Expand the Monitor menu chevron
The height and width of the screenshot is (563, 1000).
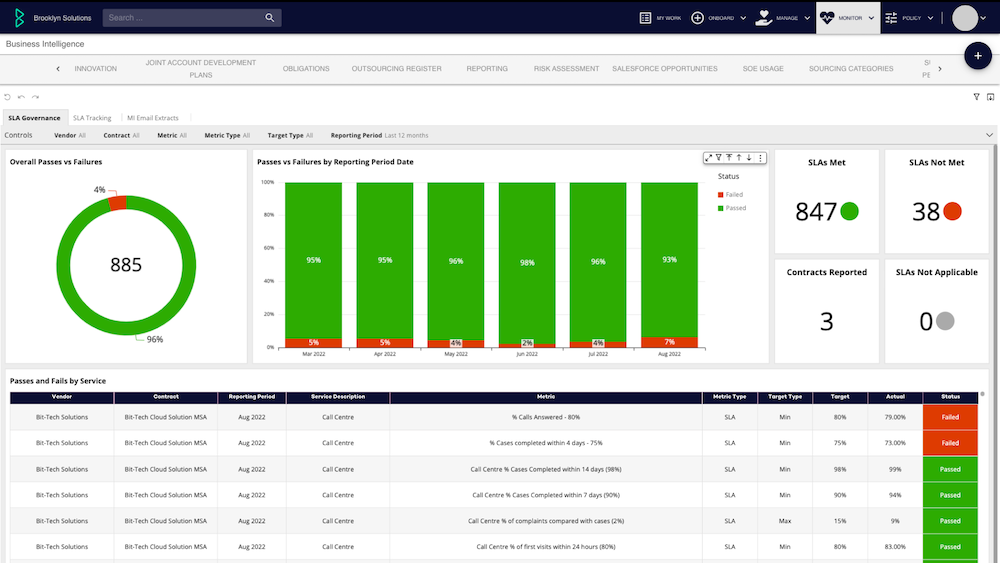click(871, 18)
